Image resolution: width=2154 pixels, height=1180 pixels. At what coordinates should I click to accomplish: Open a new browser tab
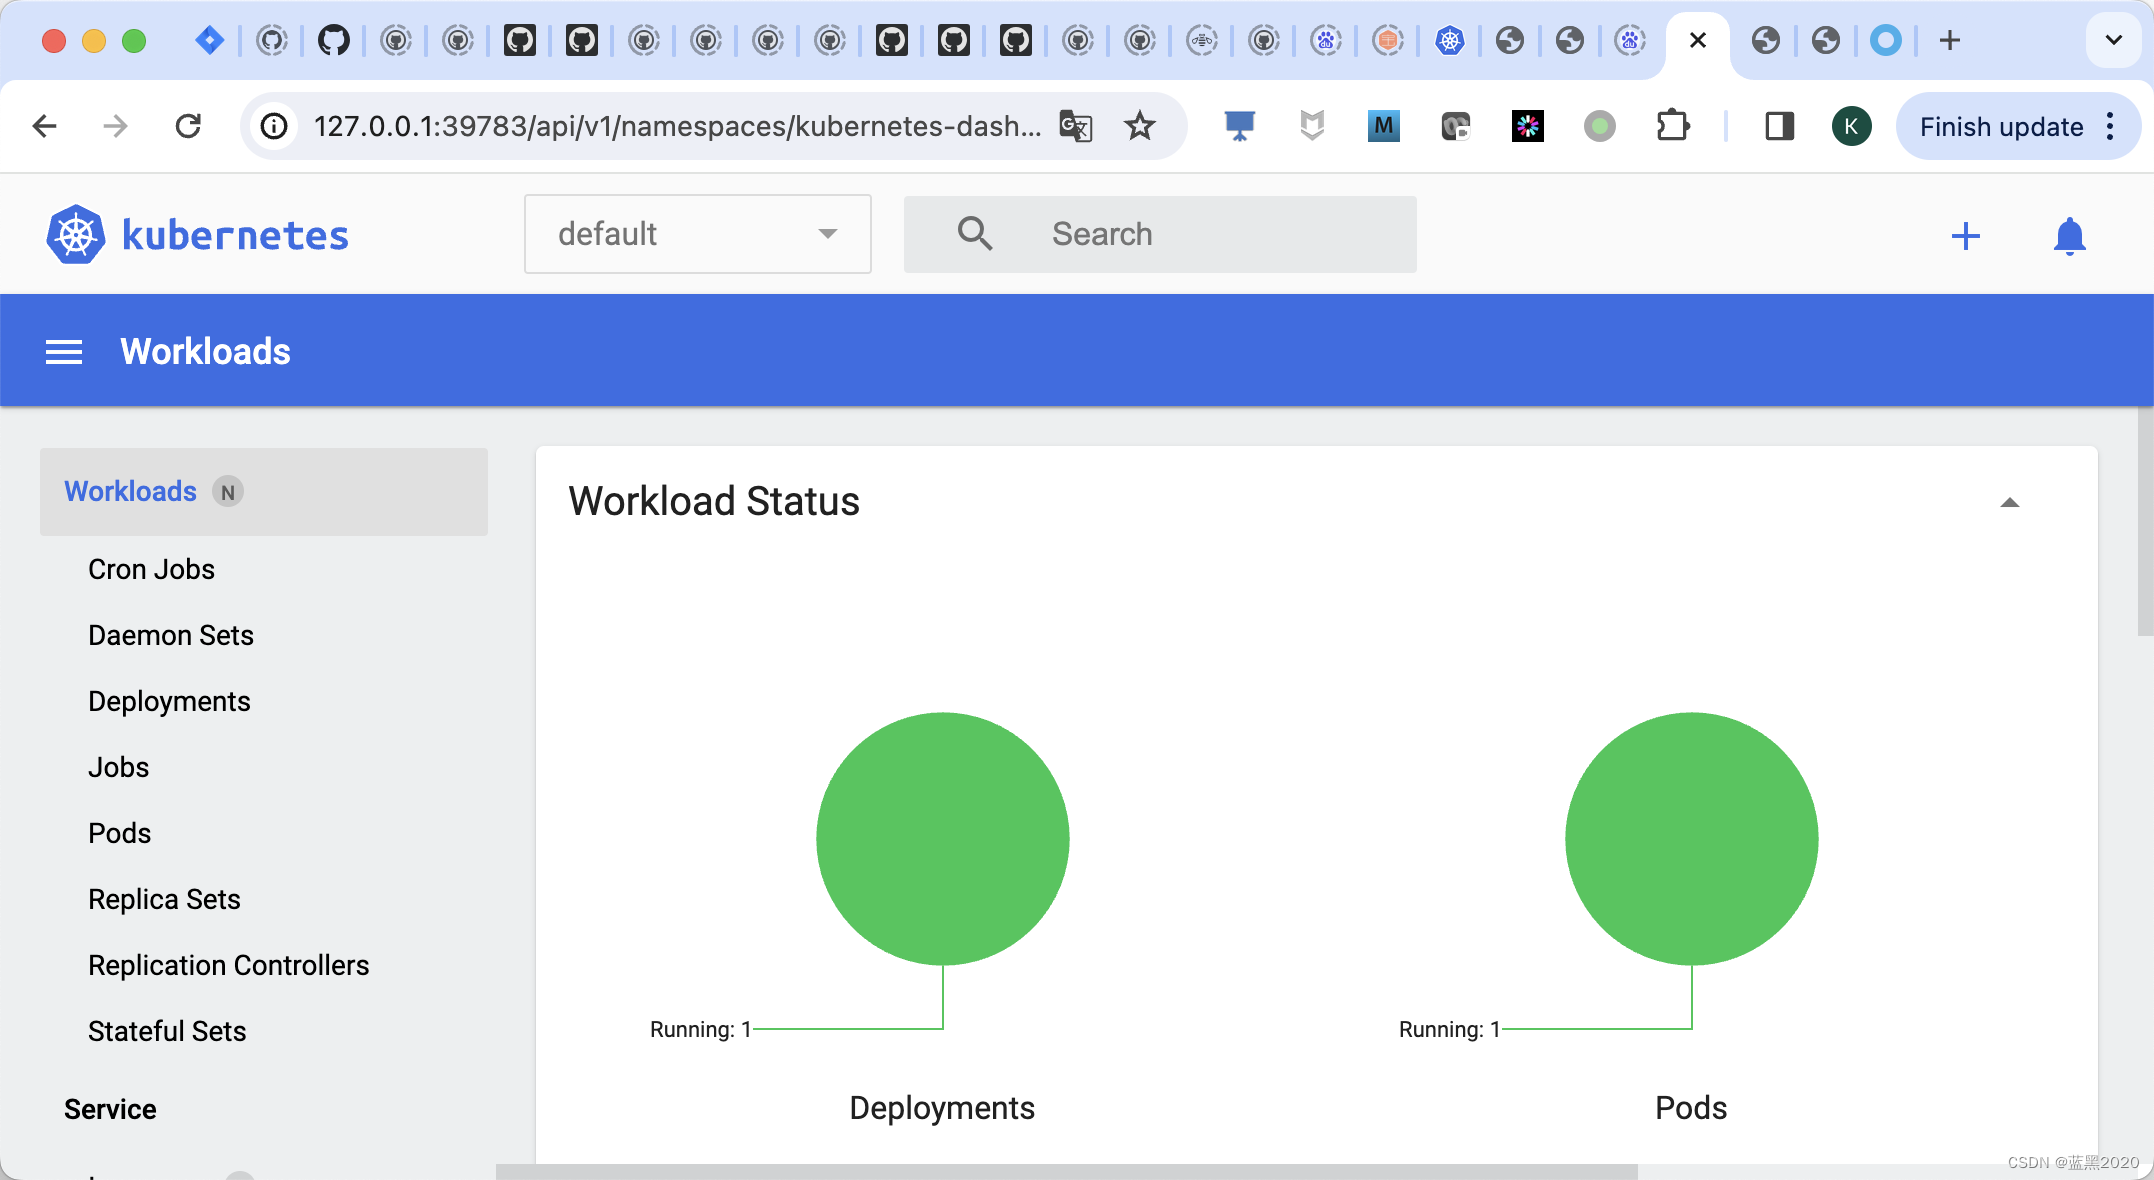coord(1949,40)
